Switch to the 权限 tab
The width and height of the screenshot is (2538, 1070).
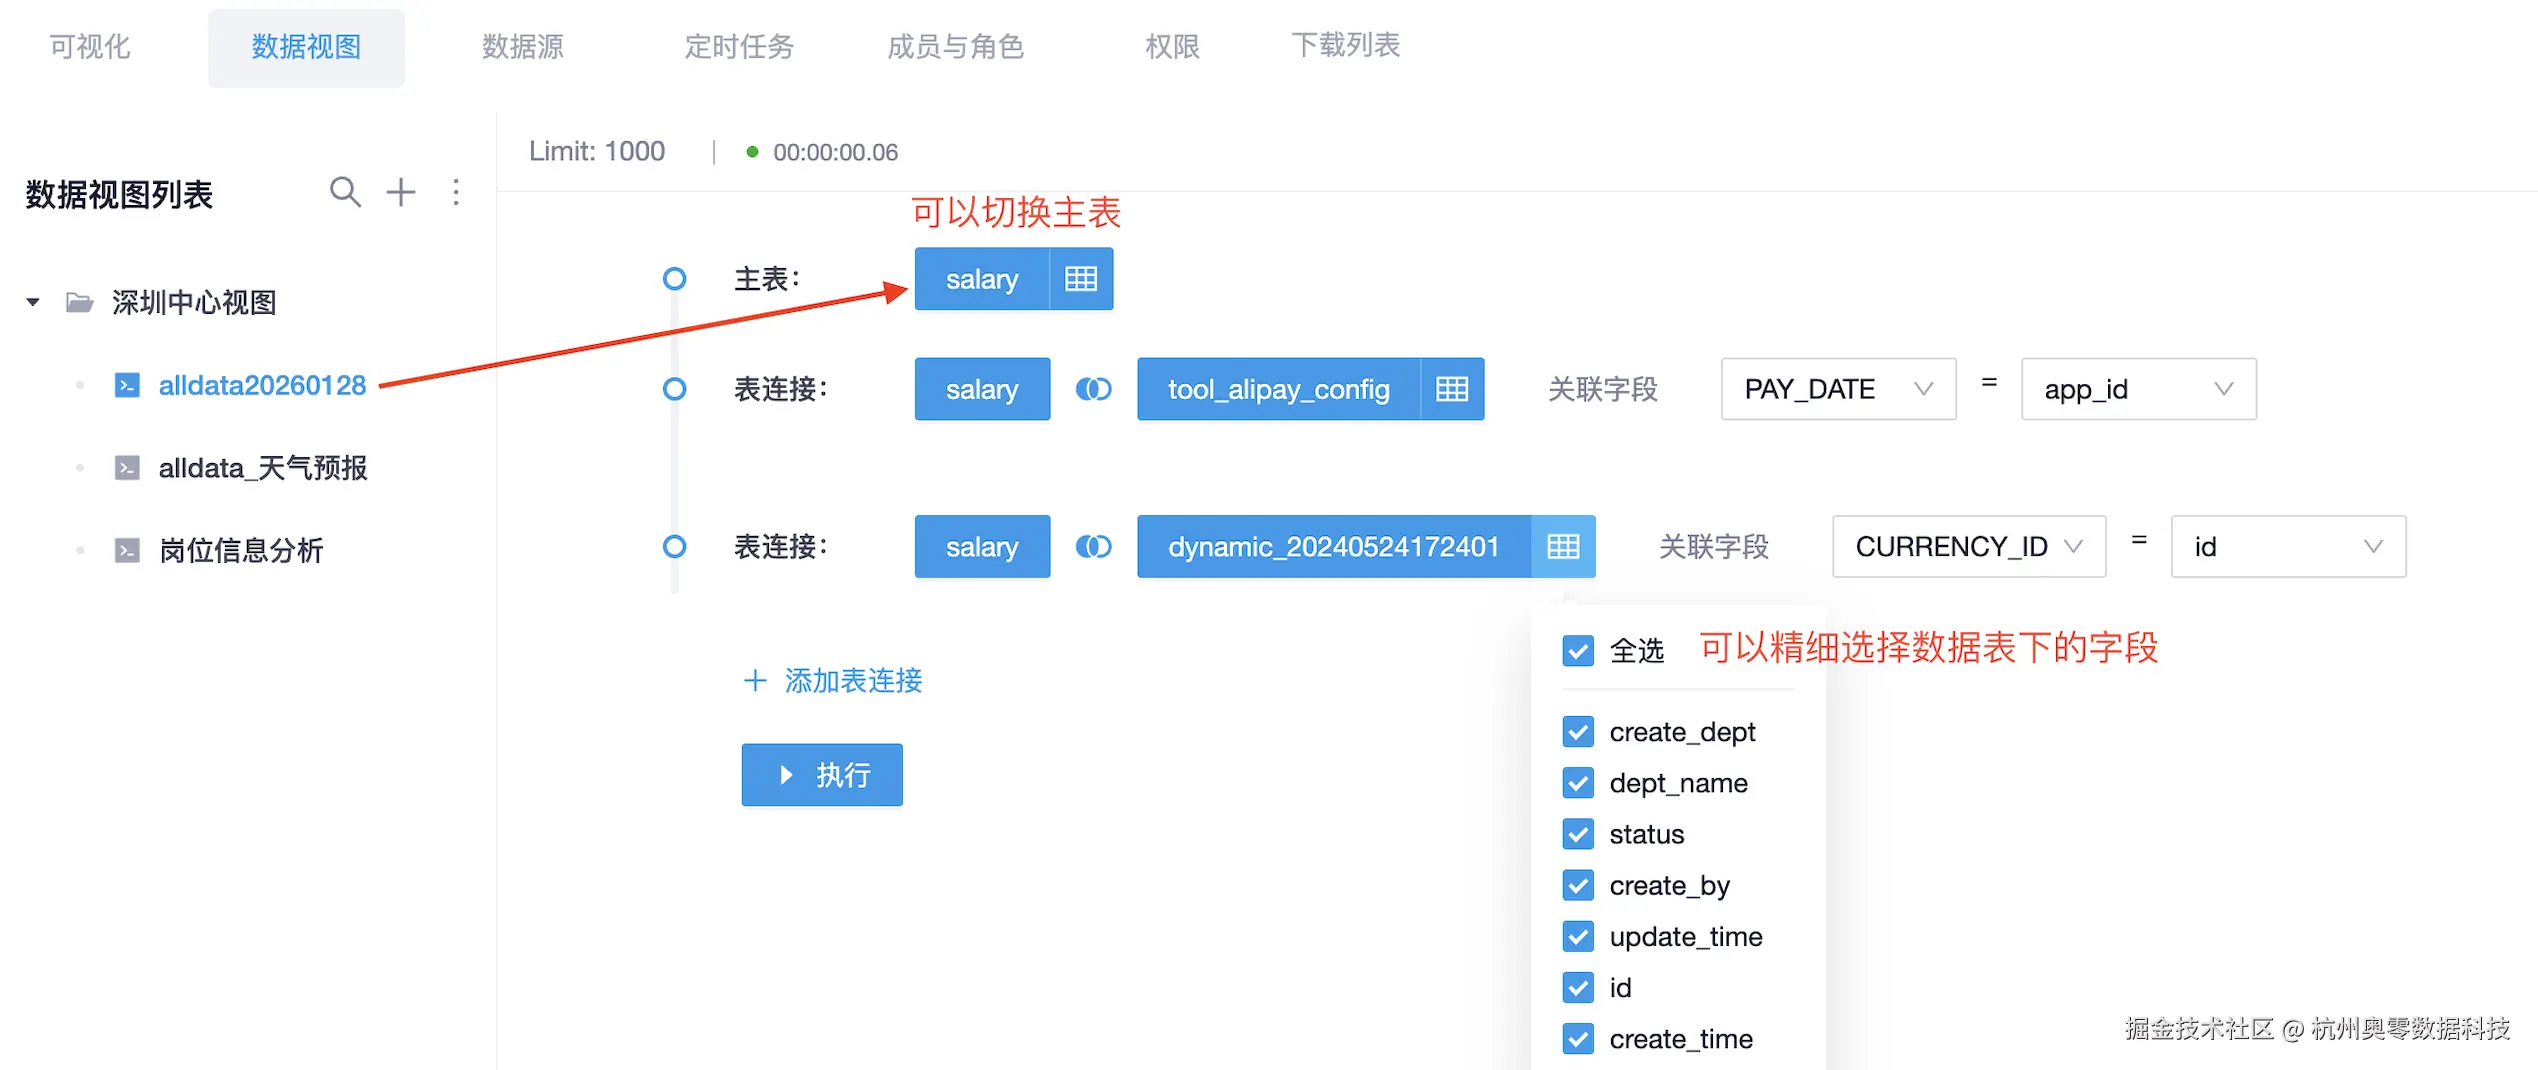coord(1172,45)
